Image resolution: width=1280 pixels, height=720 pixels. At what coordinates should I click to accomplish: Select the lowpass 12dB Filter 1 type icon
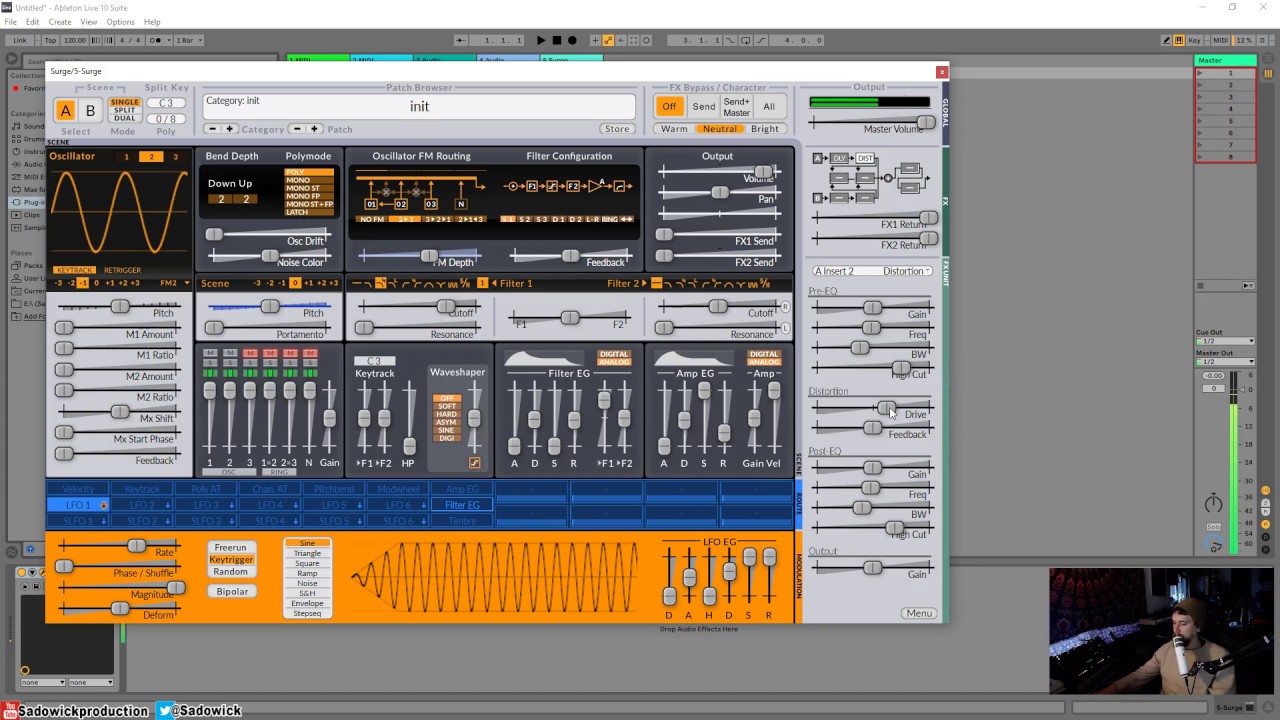point(368,283)
